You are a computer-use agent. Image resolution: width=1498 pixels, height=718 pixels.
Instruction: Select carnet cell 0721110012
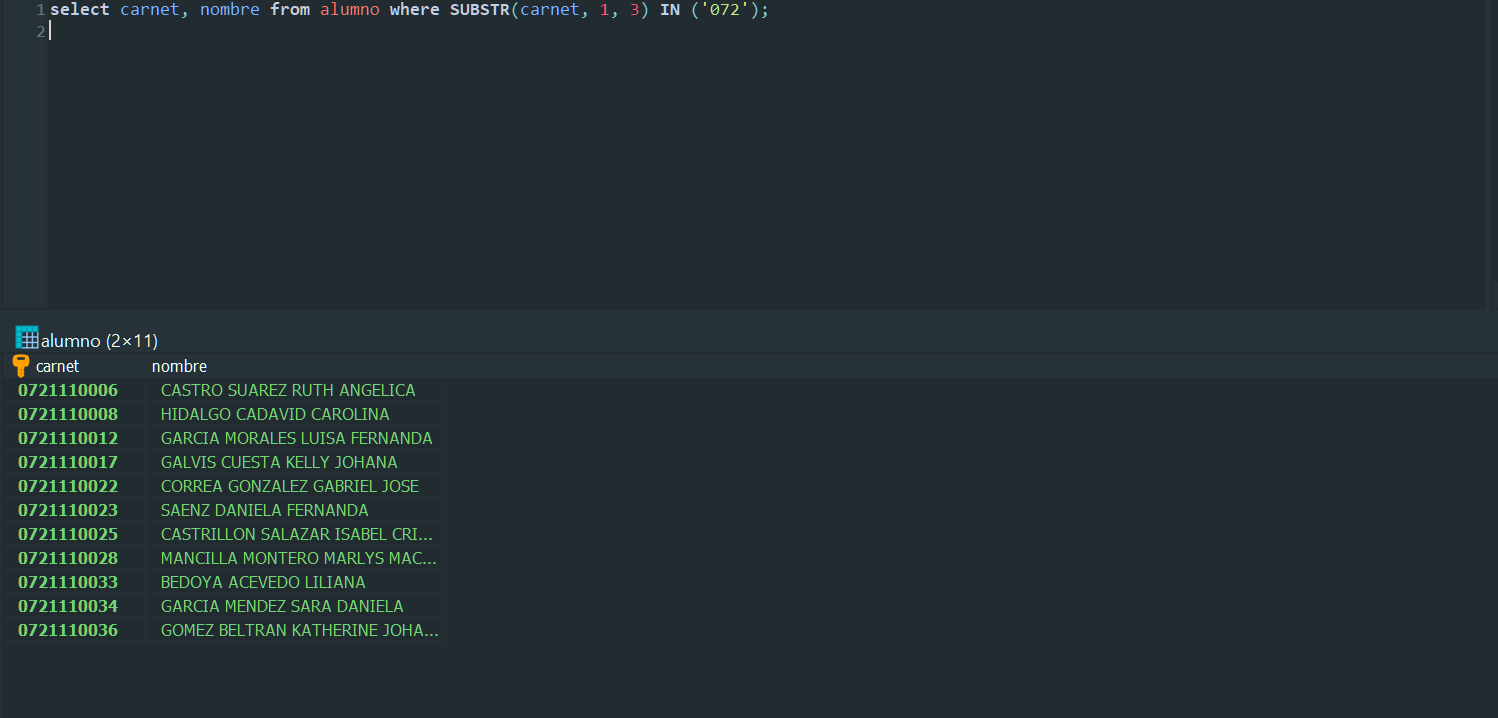(68, 438)
